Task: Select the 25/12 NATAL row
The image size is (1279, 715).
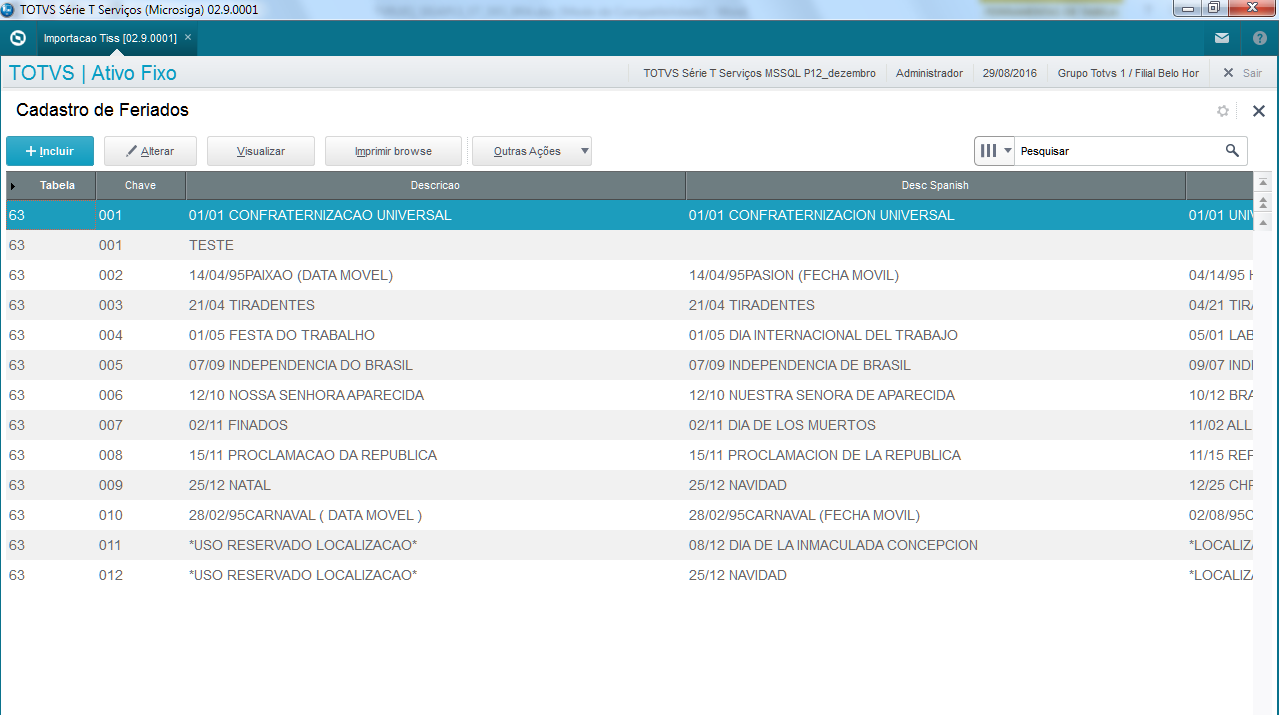Action: (x=628, y=485)
